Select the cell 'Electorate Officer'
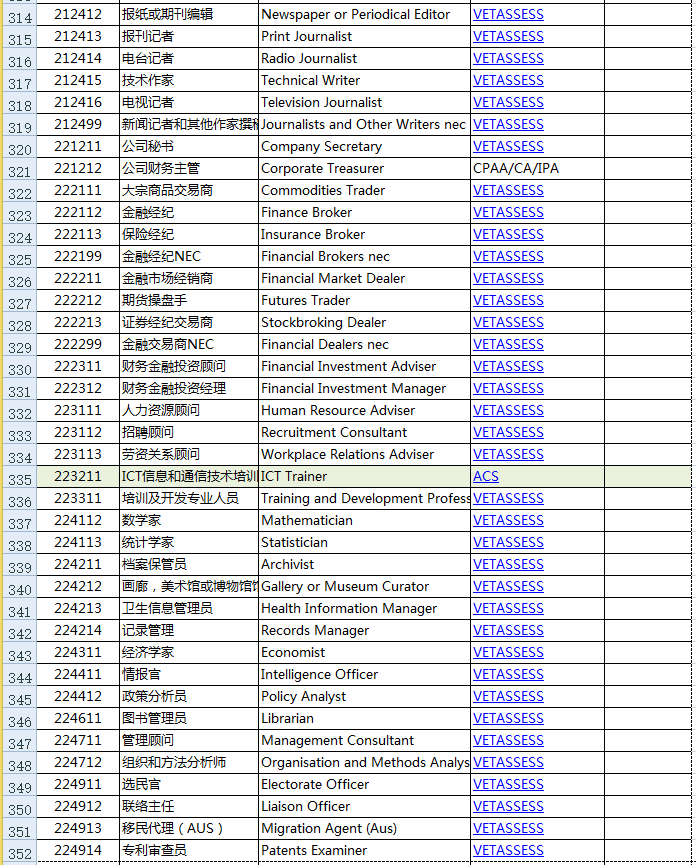 (x=364, y=784)
